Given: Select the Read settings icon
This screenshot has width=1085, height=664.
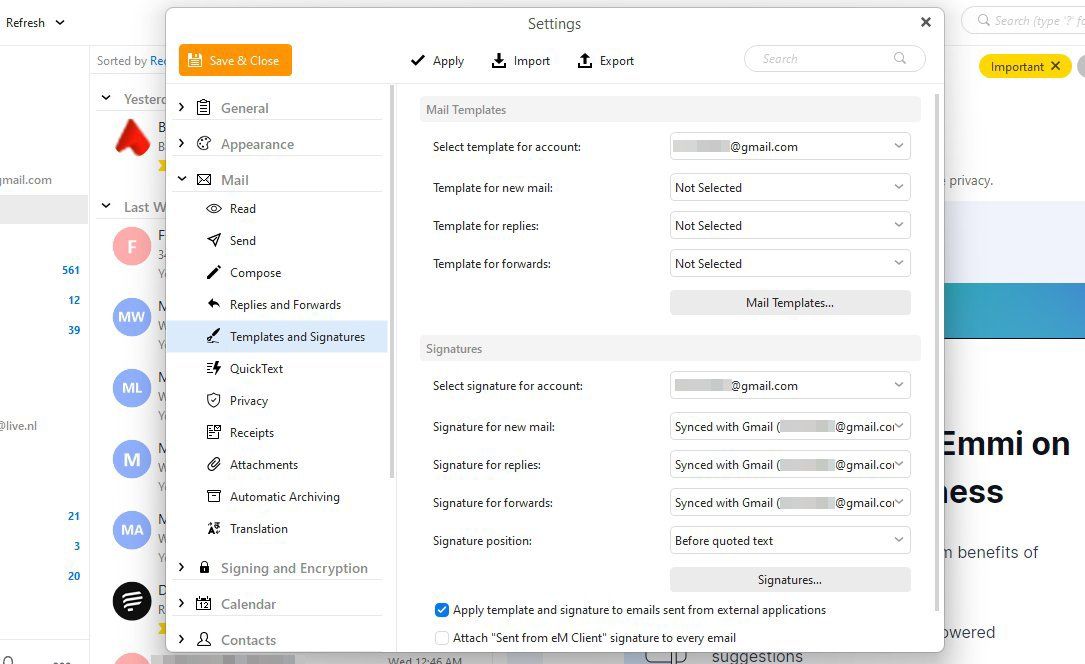Looking at the screenshot, I should tap(212, 208).
